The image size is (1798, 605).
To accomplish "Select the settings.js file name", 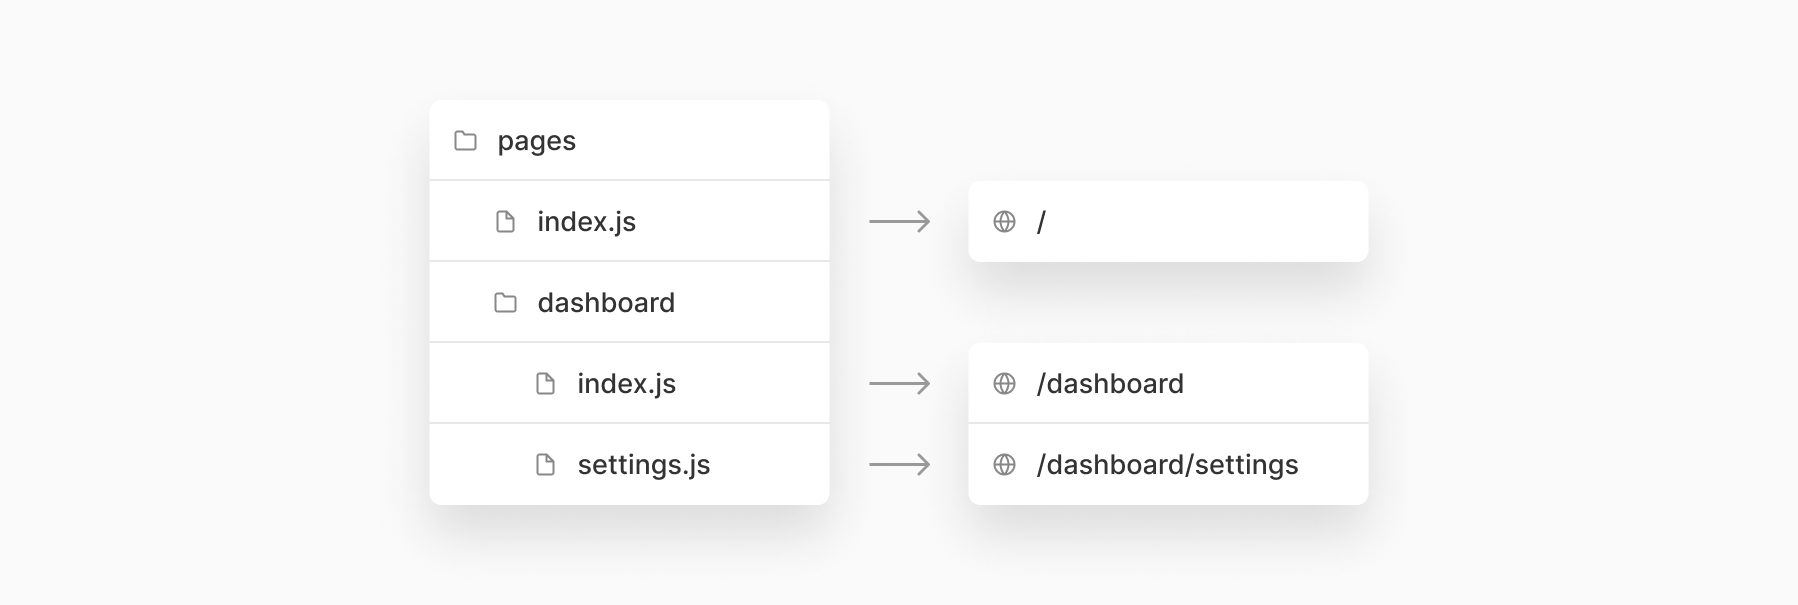I will pyautogui.click(x=644, y=465).
